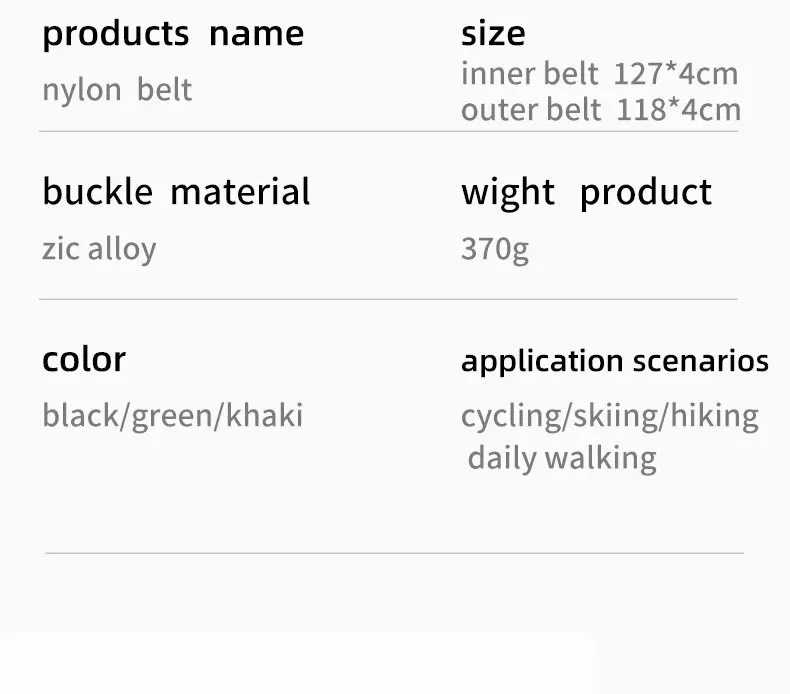The height and width of the screenshot is (694, 790).
Task: Select the outer belt 118*4cm text
Action: pyautogui.click(x=600, y=109)
